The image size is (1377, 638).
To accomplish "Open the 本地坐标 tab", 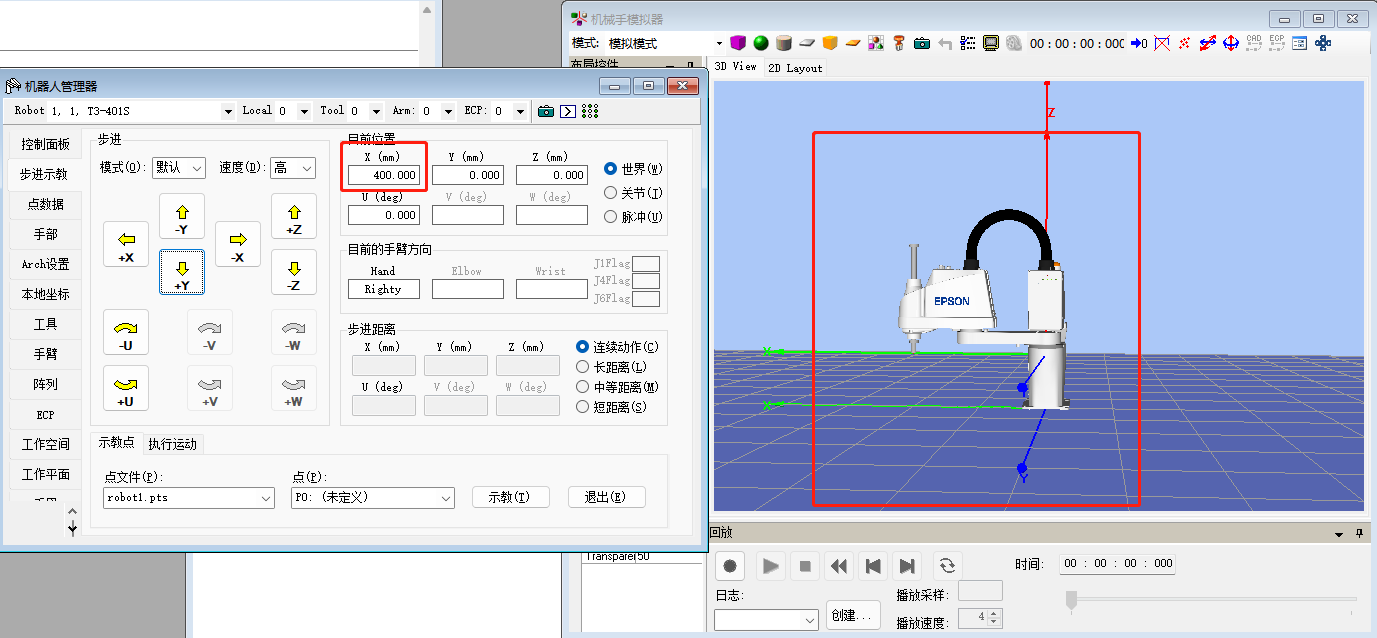I will point(45,294).
